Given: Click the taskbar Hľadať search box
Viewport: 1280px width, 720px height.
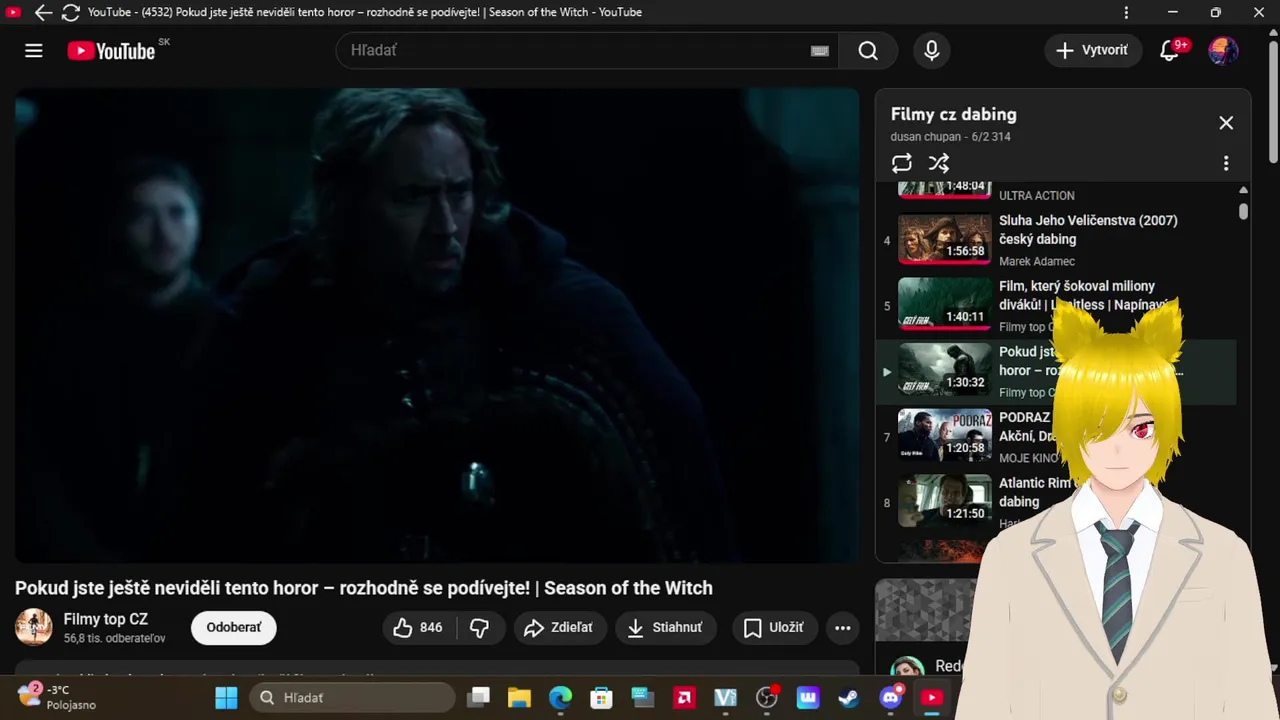Looking at the screenshot, I should pos(352,697).
